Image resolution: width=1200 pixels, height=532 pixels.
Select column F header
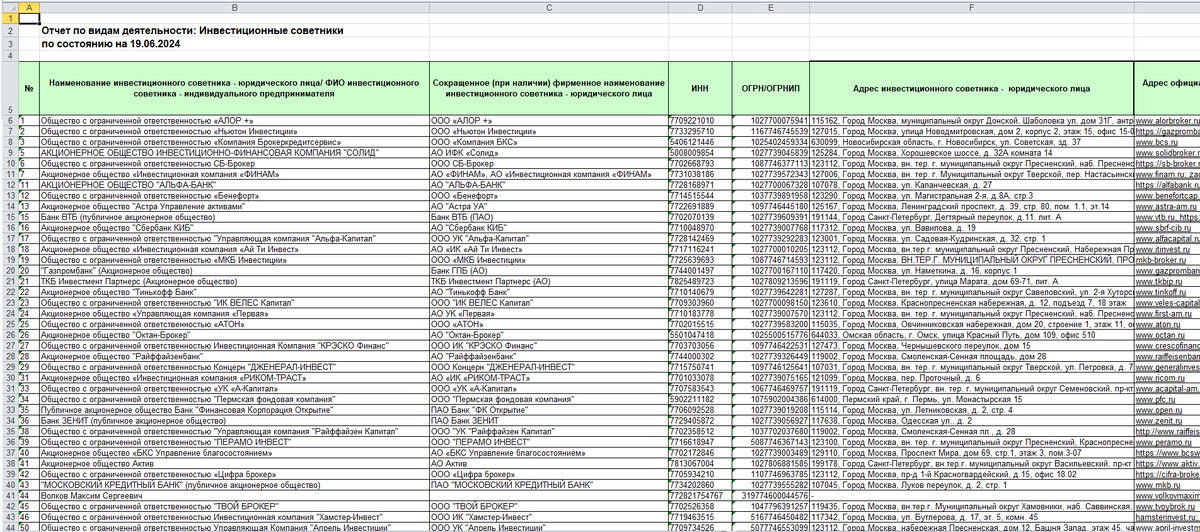tap(973, 8)
